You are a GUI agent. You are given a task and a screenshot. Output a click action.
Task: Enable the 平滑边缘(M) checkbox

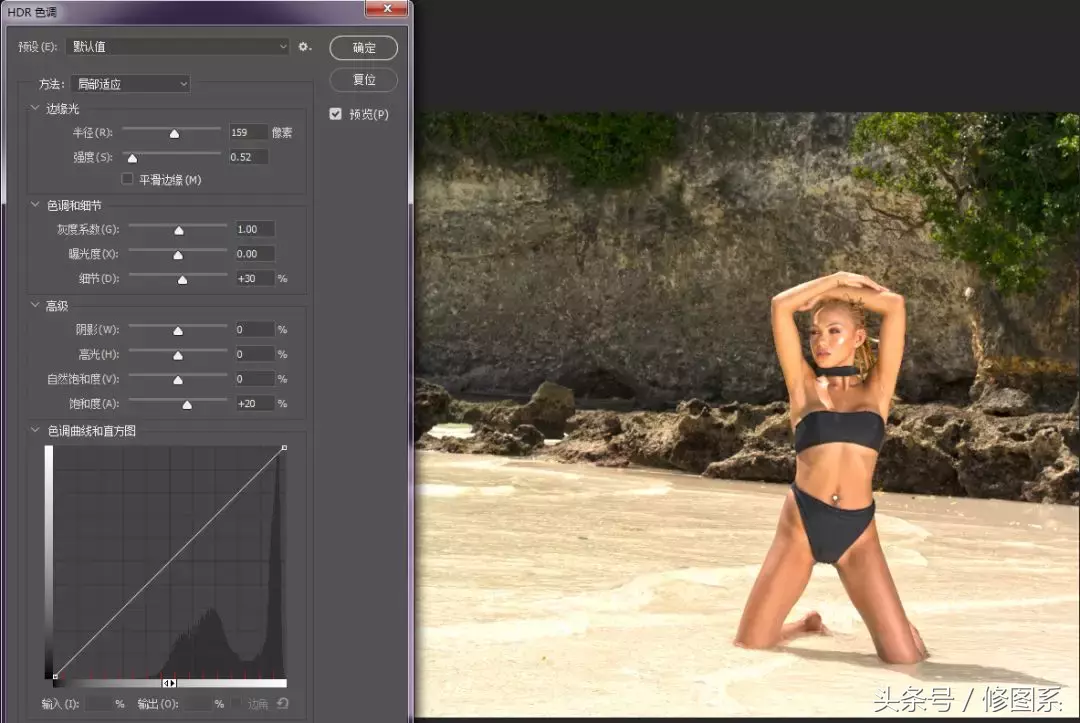pyautogui.click(x=127, y=179)
